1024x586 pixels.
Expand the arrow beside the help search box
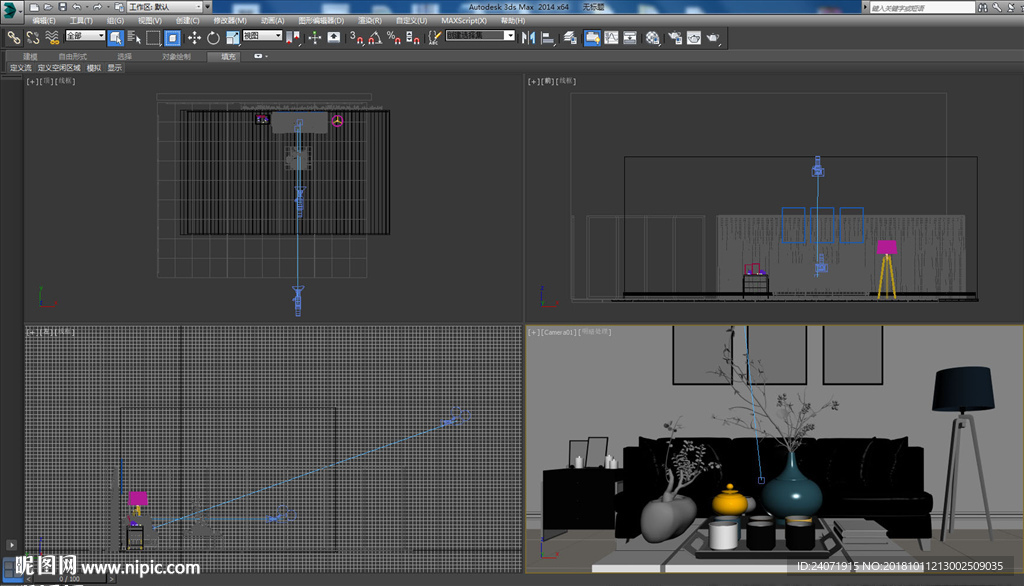pos(865,7)
